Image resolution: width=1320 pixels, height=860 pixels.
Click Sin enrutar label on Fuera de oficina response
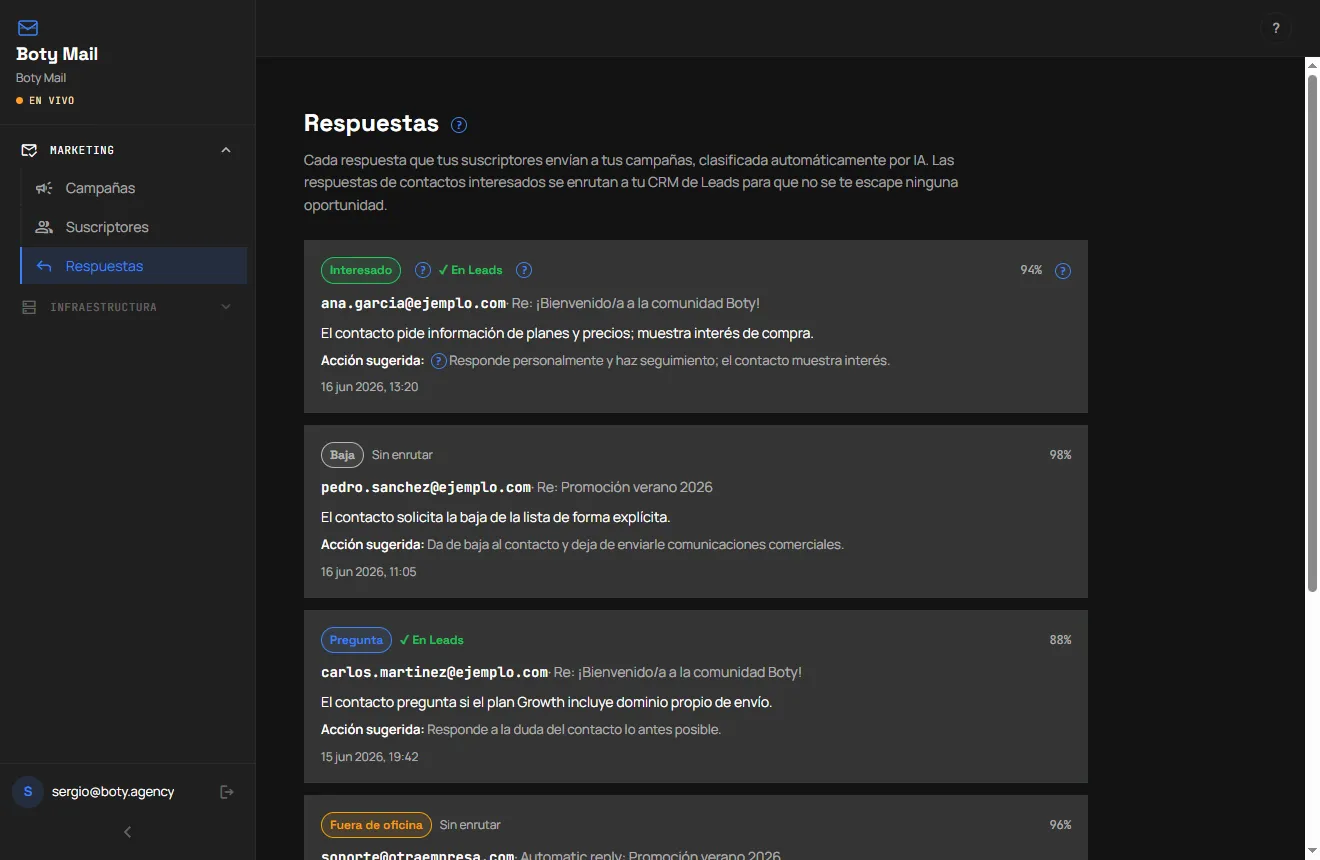470,825
